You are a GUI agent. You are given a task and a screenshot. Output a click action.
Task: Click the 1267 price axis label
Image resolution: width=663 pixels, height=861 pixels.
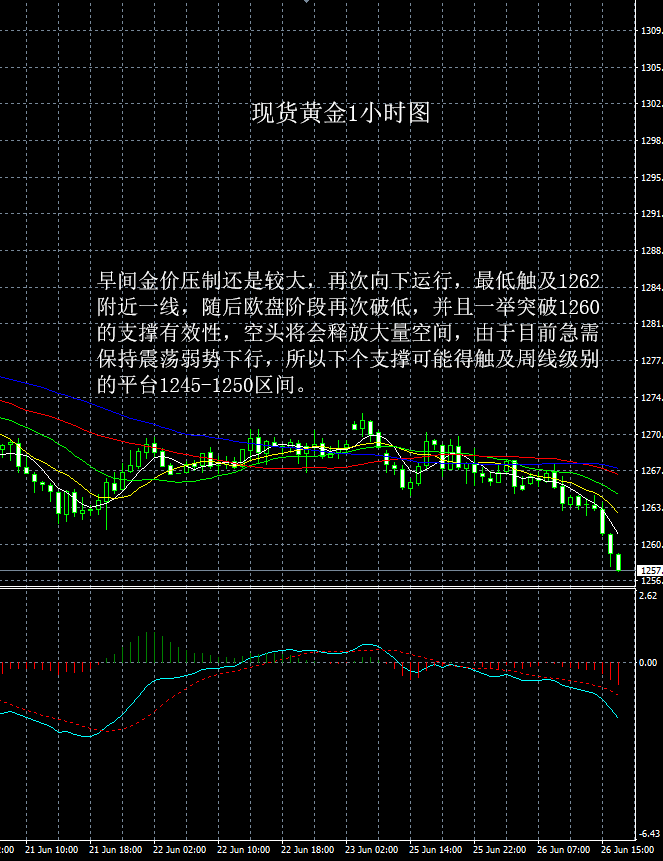(651, 471)
